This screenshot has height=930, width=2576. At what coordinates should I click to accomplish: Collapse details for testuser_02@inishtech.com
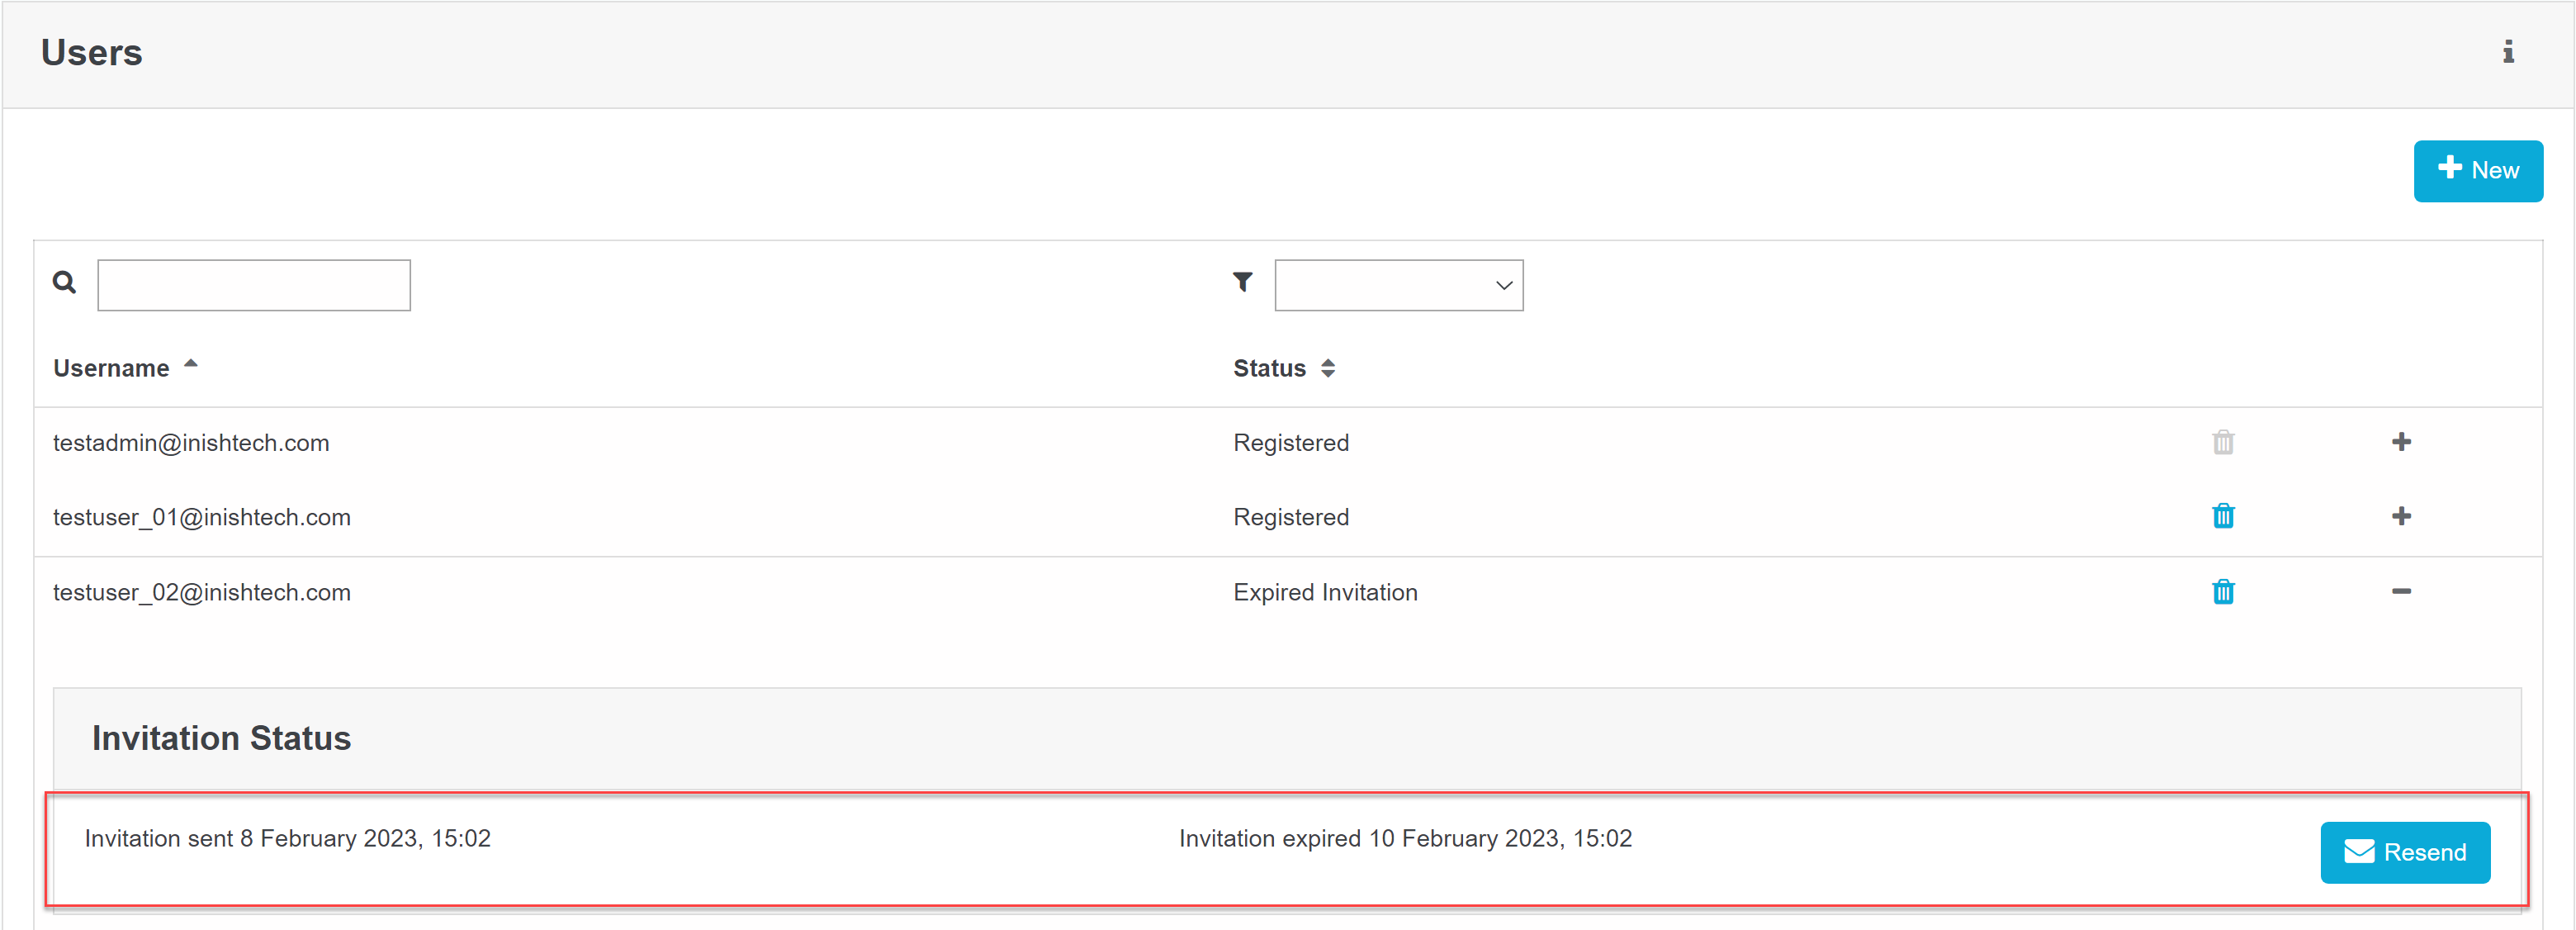(2402, 592)
